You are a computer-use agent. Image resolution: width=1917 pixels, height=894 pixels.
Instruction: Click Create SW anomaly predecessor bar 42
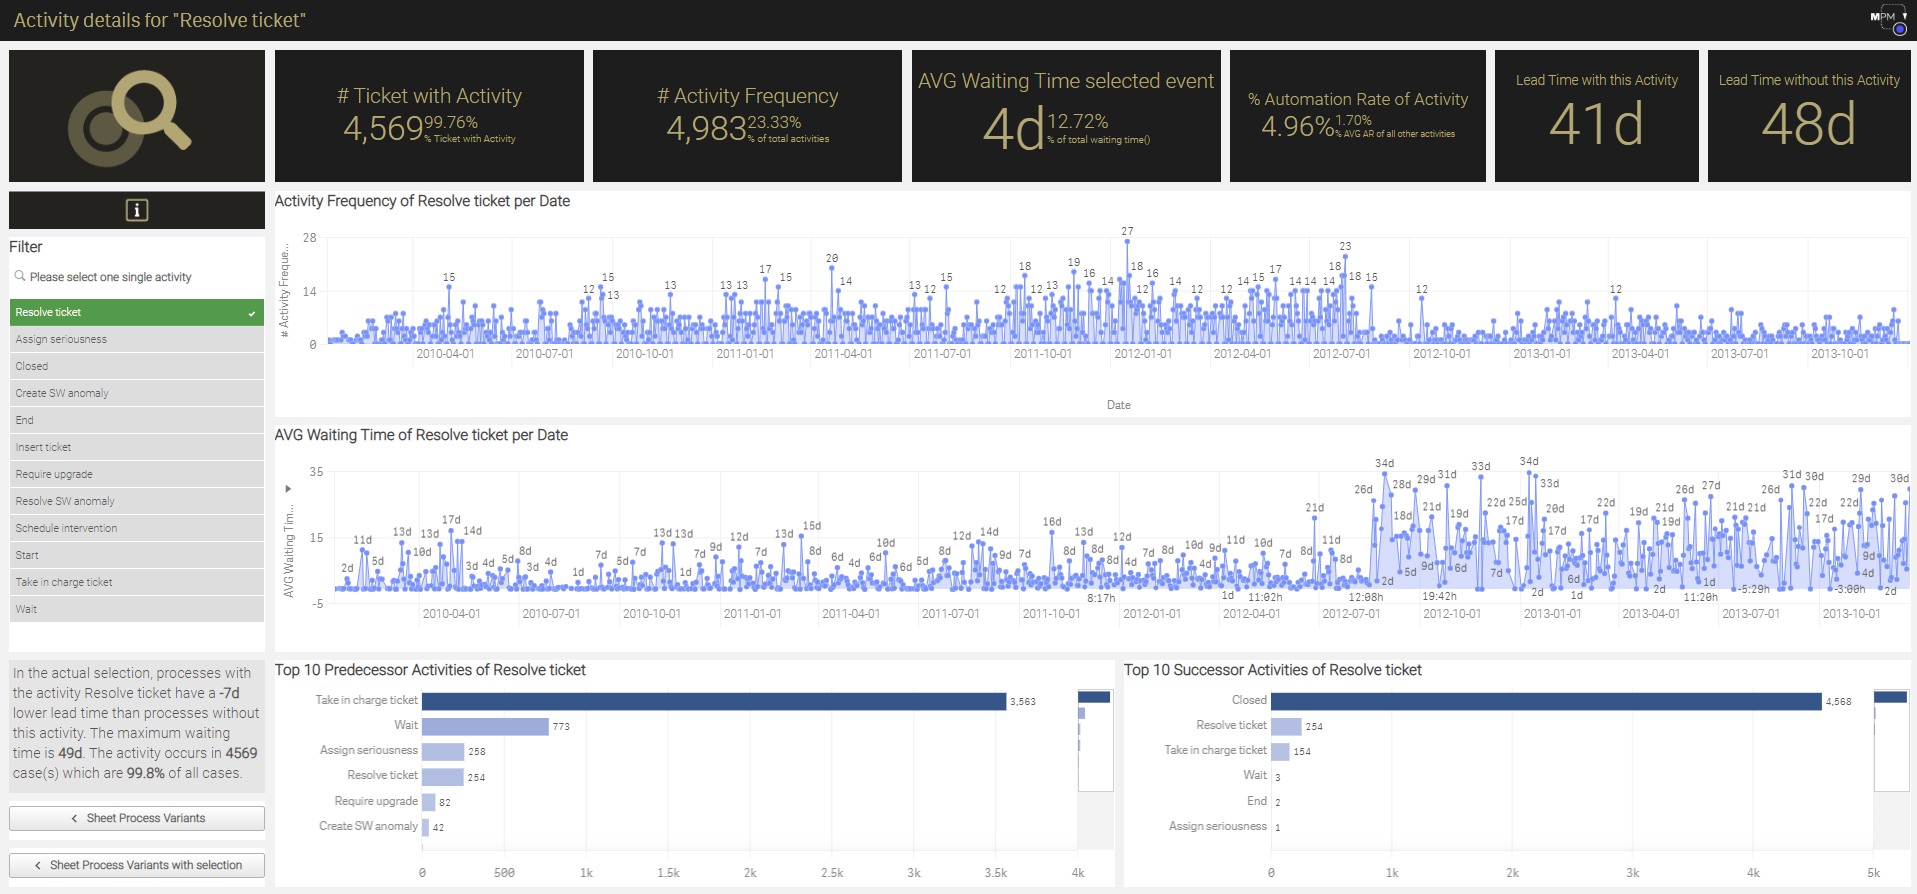(426, 827)
